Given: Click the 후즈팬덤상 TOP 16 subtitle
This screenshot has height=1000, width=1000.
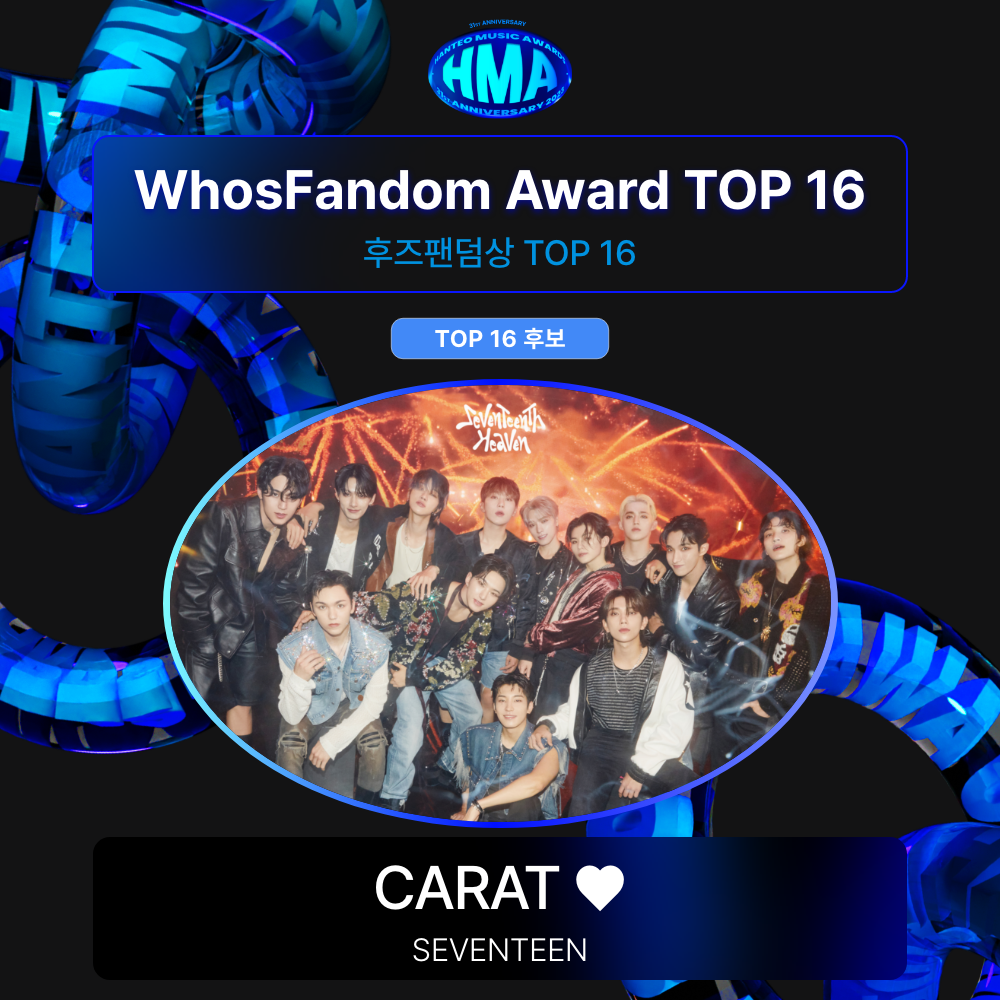Looking at the screenshot, I should click(499, 253).
